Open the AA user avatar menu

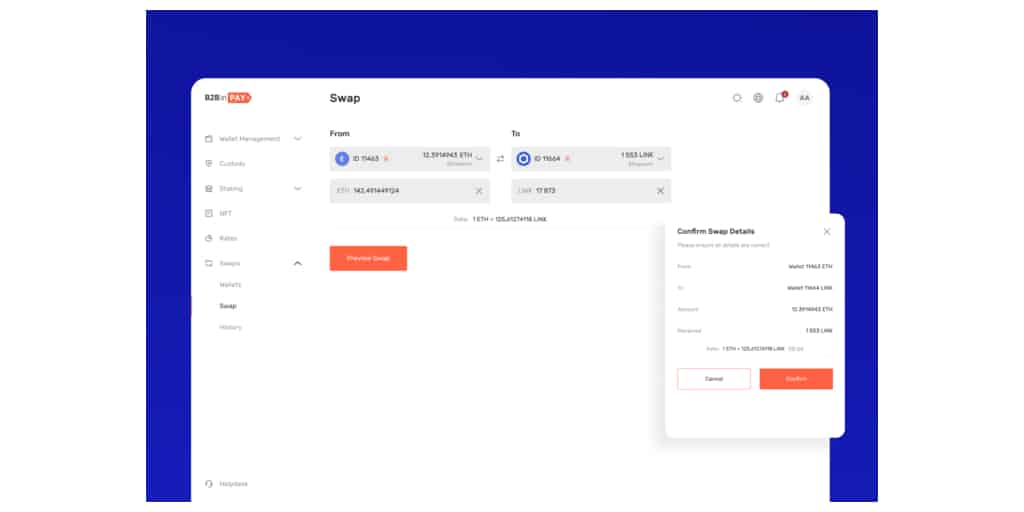tap(804, 98)
